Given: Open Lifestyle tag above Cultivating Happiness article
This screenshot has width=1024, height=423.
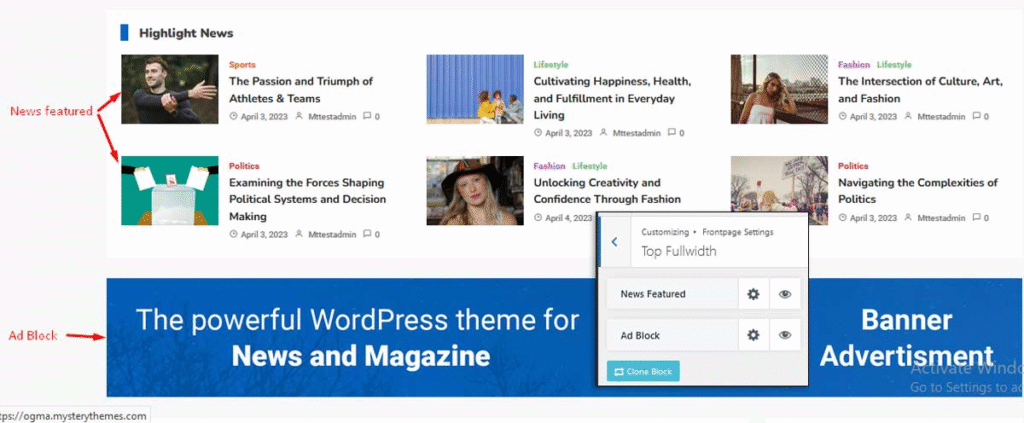Looking at the screenshot, I should [x=550, y=65].
